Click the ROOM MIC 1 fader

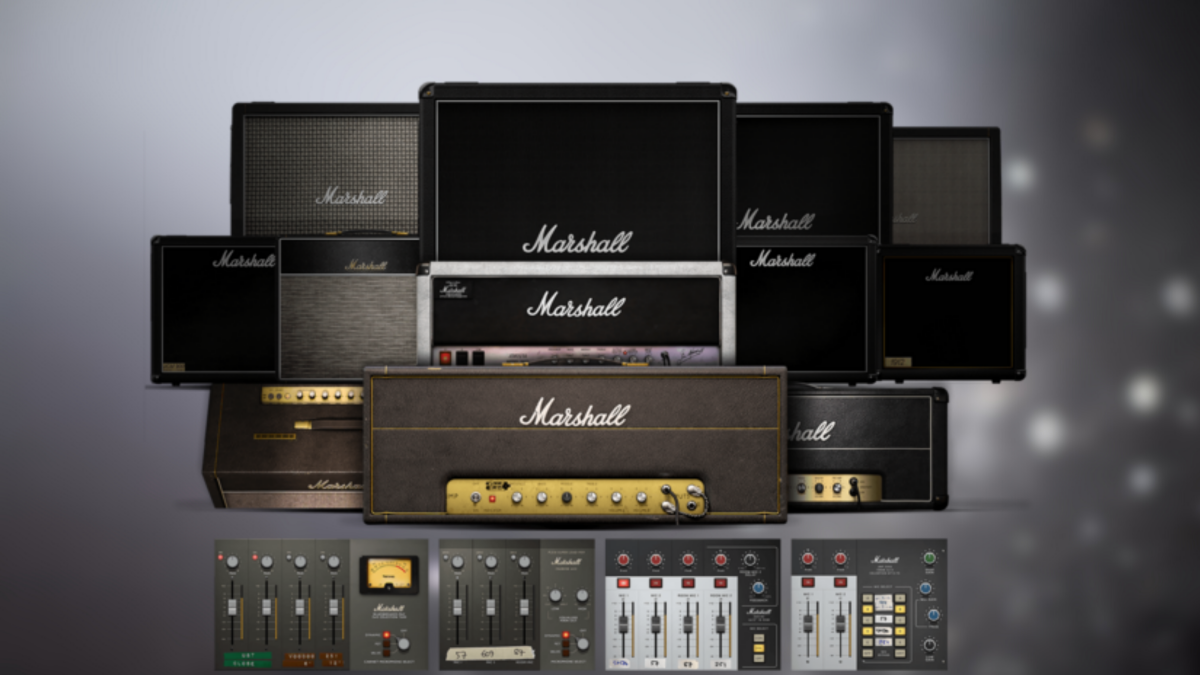pos(688,624)
